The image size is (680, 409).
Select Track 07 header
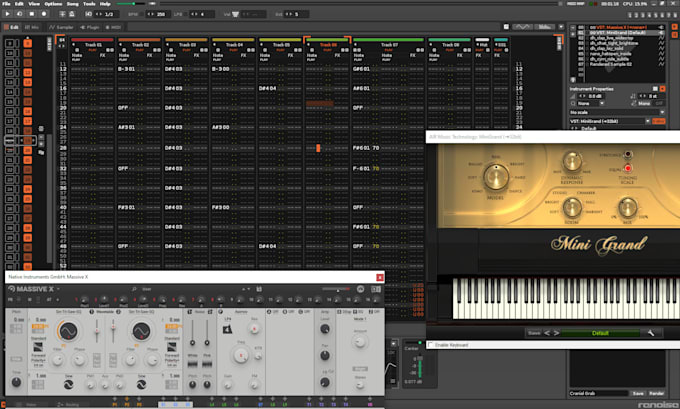point(389,45)
